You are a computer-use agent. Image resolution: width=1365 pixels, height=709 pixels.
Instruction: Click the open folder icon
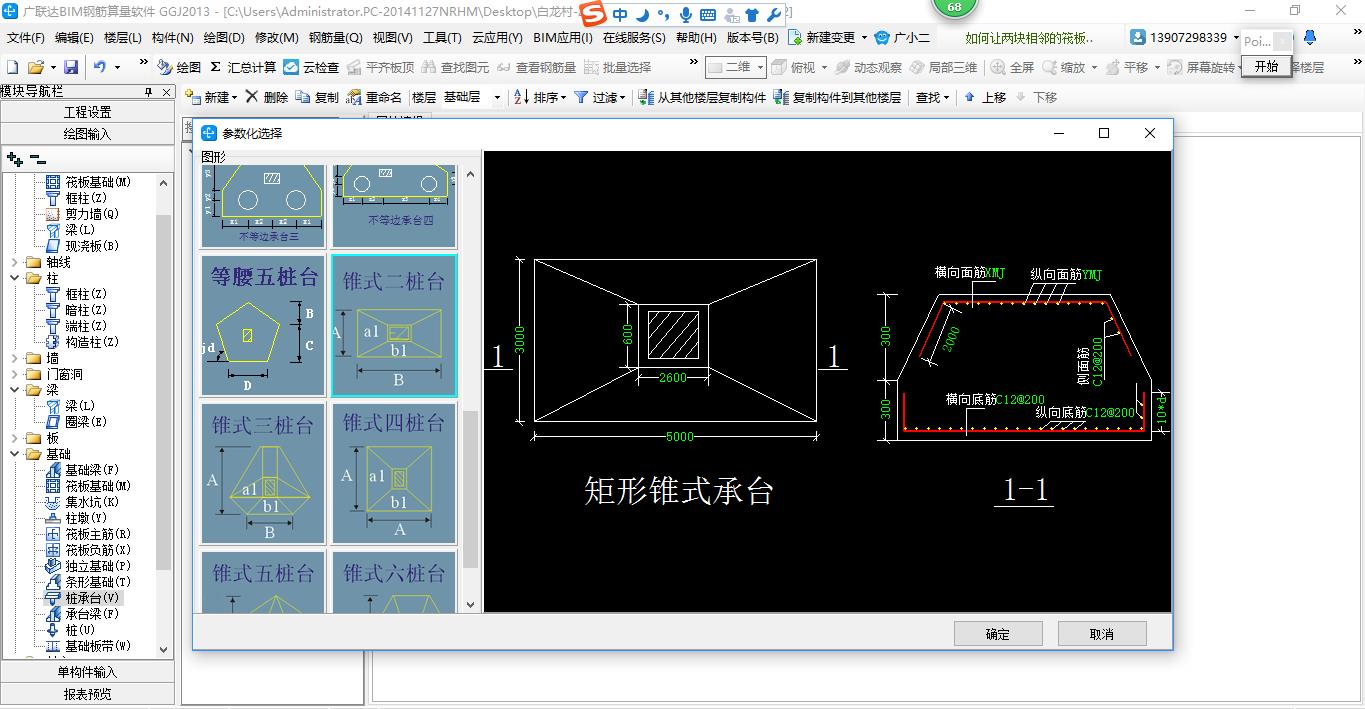click(35, 67)
